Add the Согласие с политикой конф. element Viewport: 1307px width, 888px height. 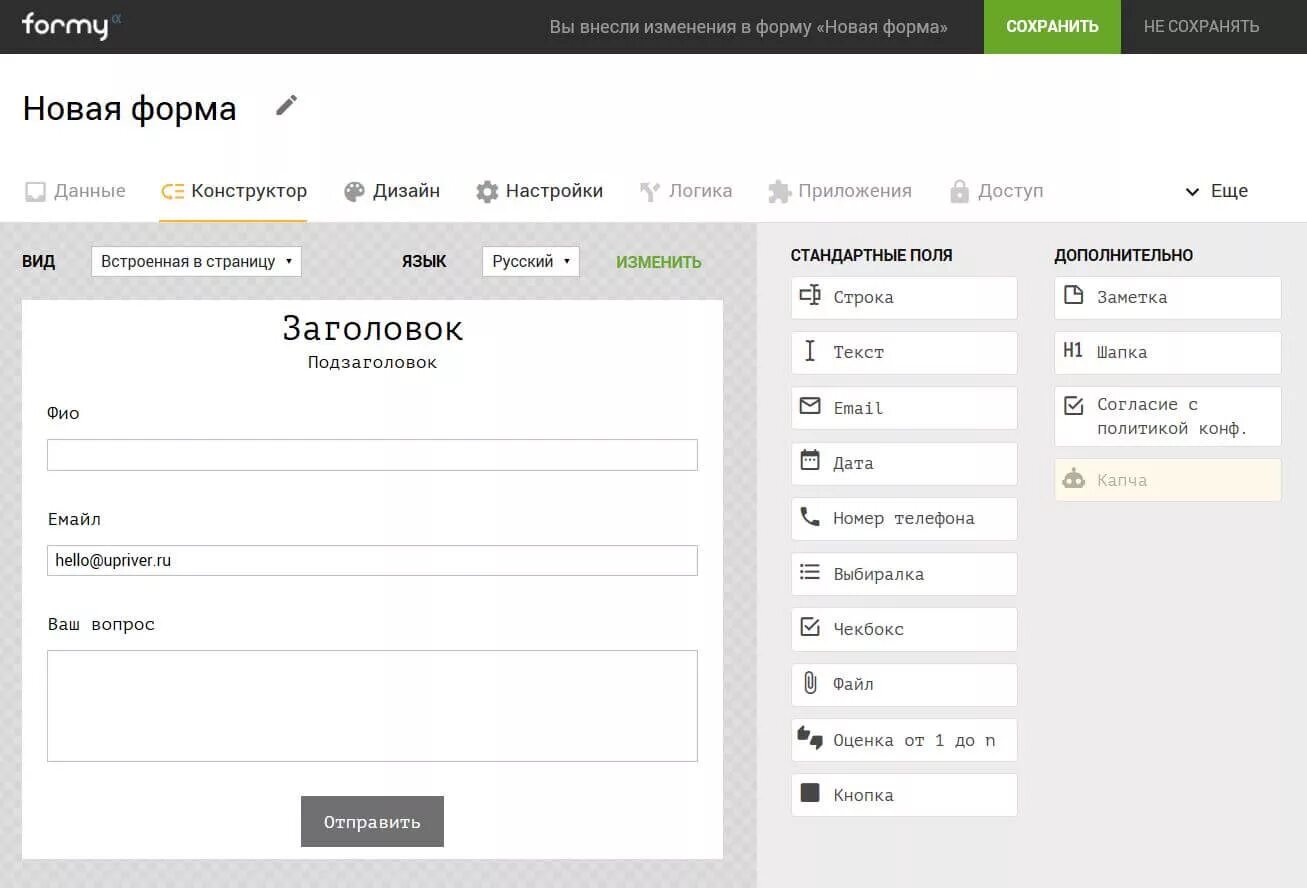(x=1168, y=416)
